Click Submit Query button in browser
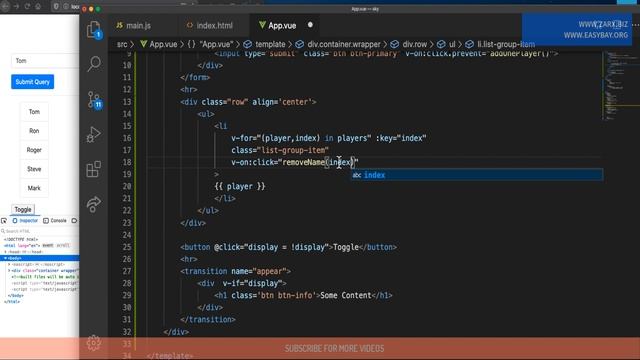640x360 pixels. 32,82
